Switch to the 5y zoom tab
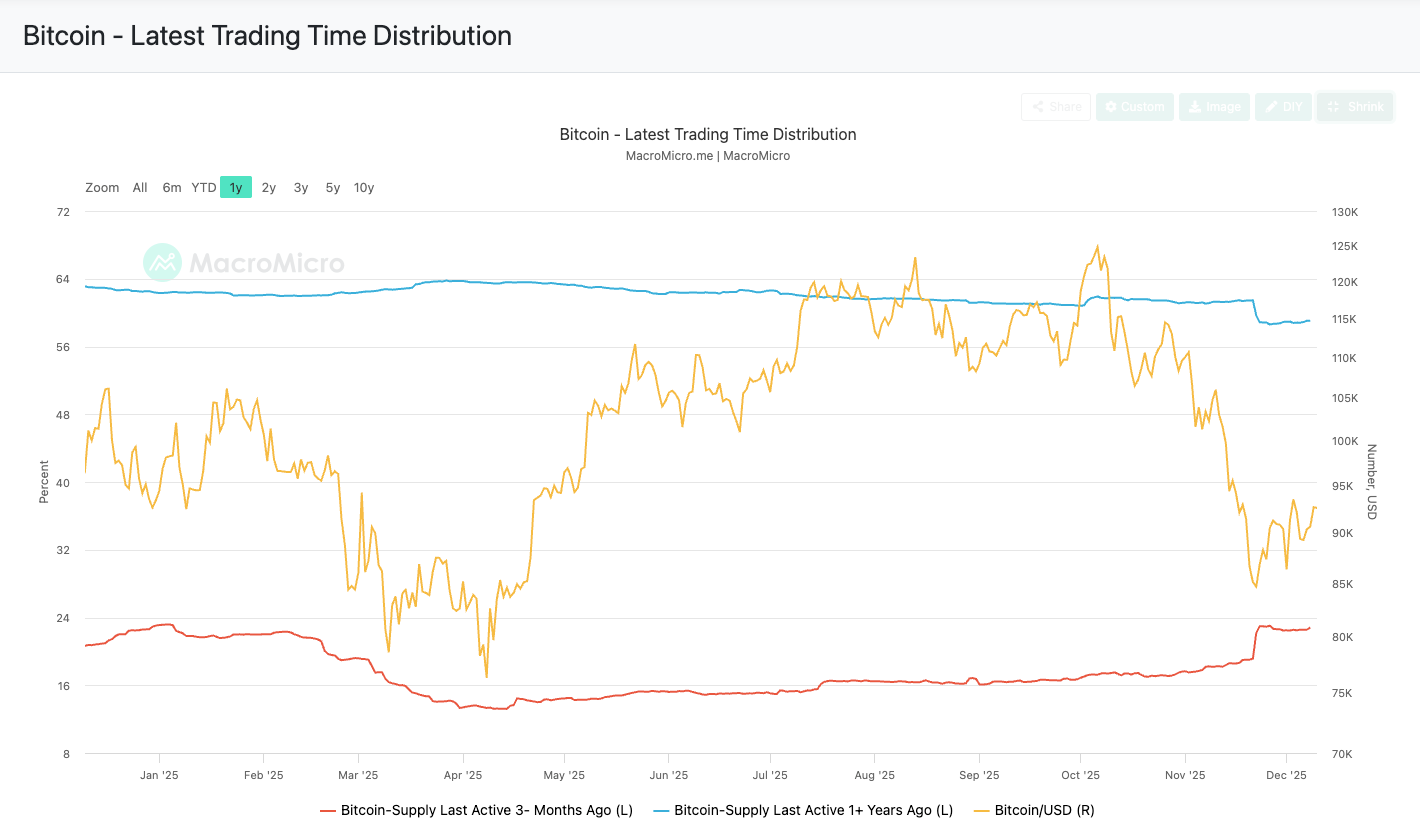 tap(332, 187)
